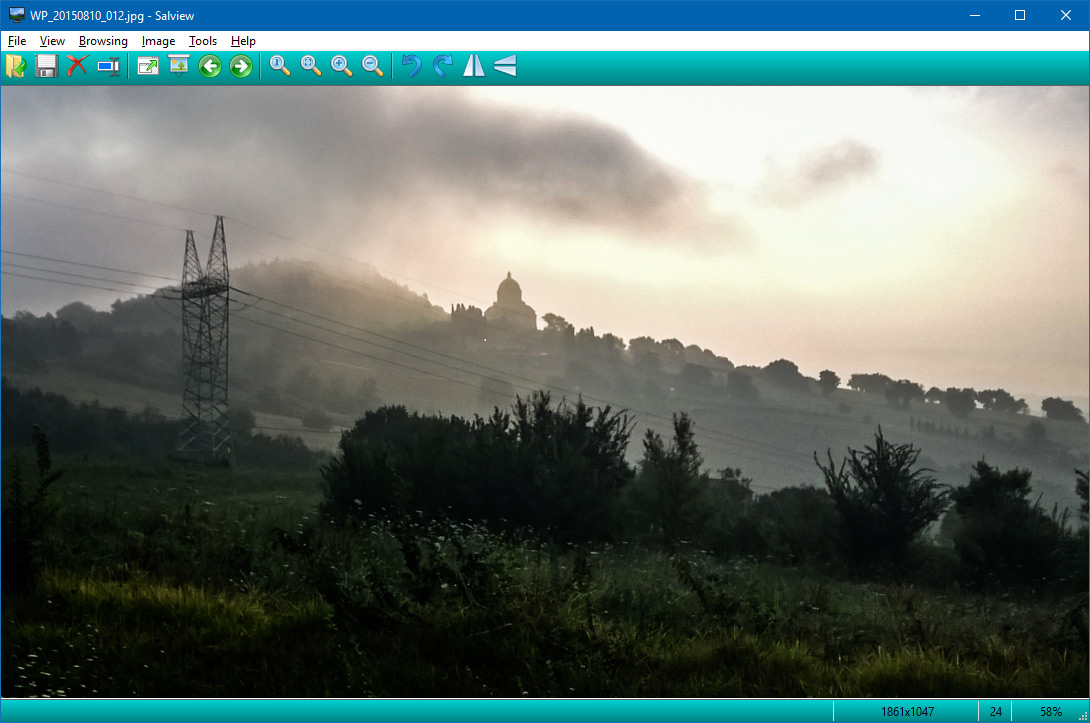Open the File menu
Image resolution: width=1090 pixels, height=723 pixels.
(17, 41)
